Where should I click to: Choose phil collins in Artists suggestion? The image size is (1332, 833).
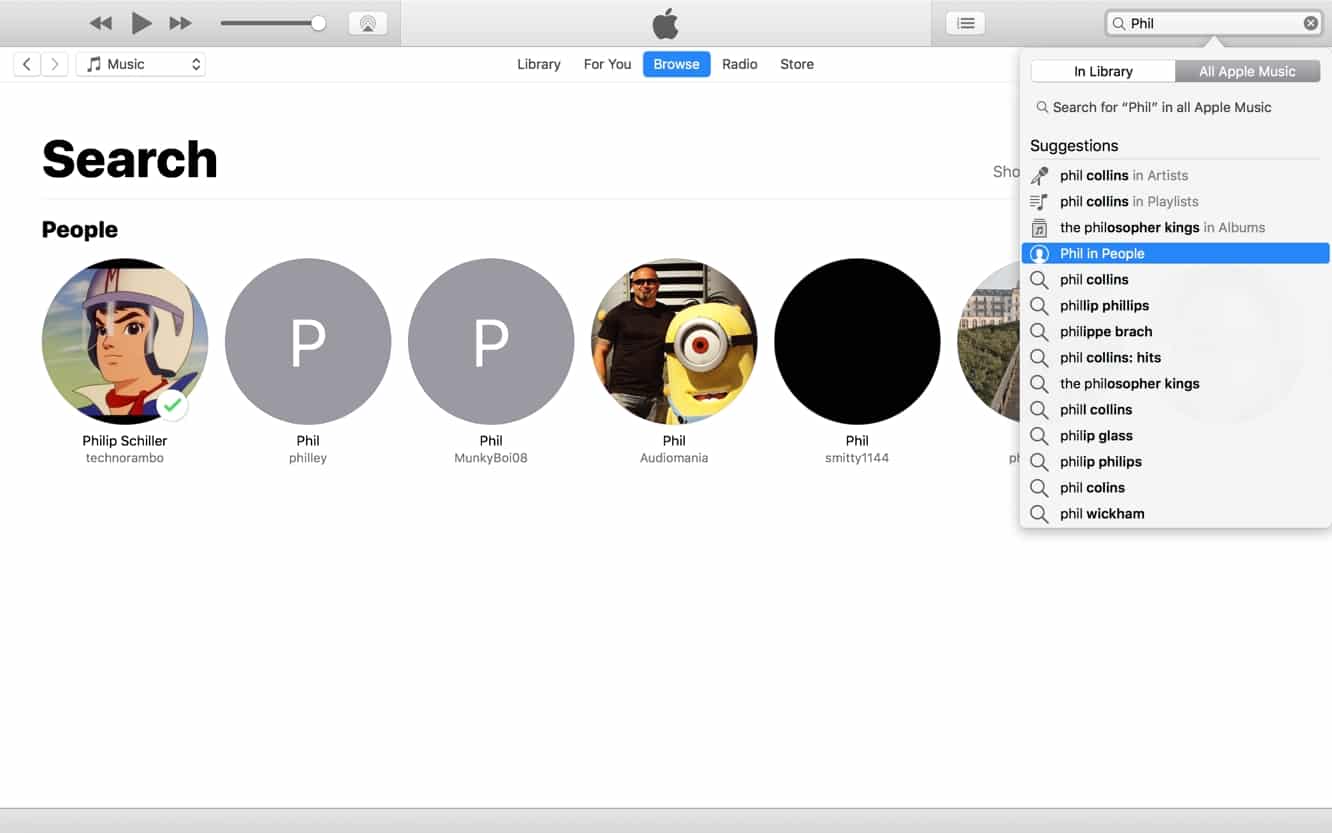[1175, 175]
